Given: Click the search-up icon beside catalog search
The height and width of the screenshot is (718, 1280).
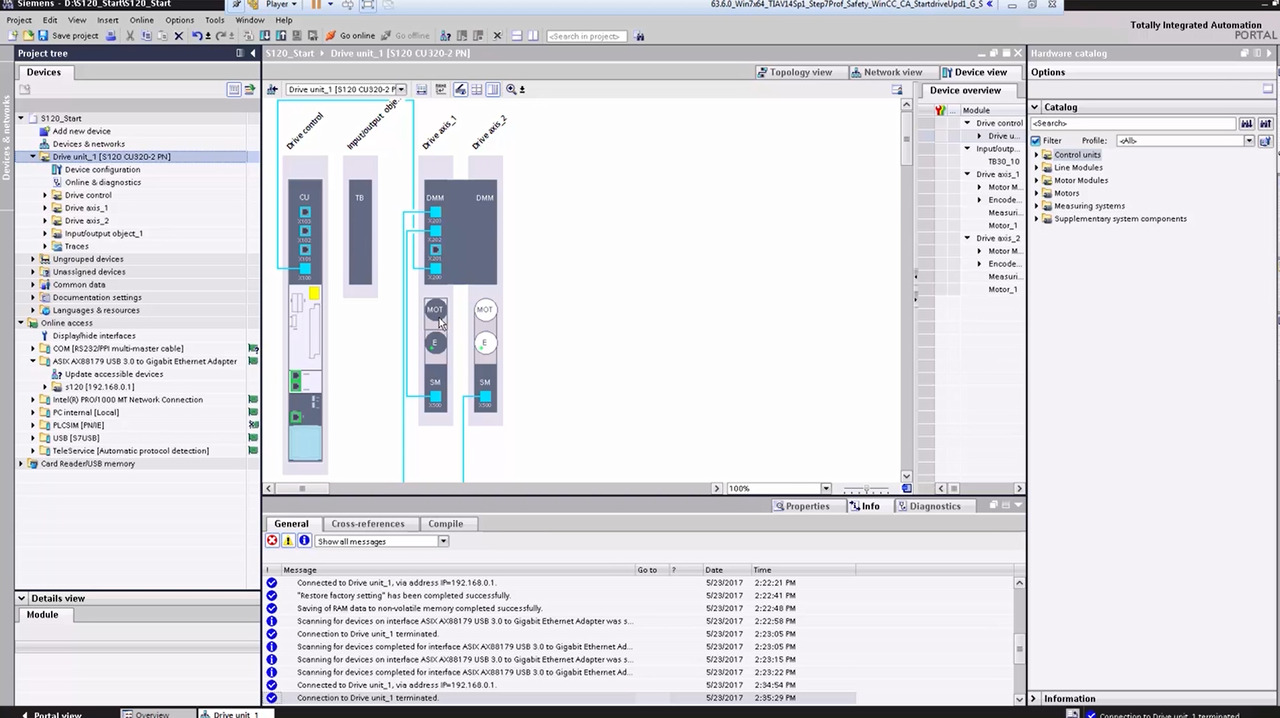Looking at the screenshot, I should (1265, 124).
